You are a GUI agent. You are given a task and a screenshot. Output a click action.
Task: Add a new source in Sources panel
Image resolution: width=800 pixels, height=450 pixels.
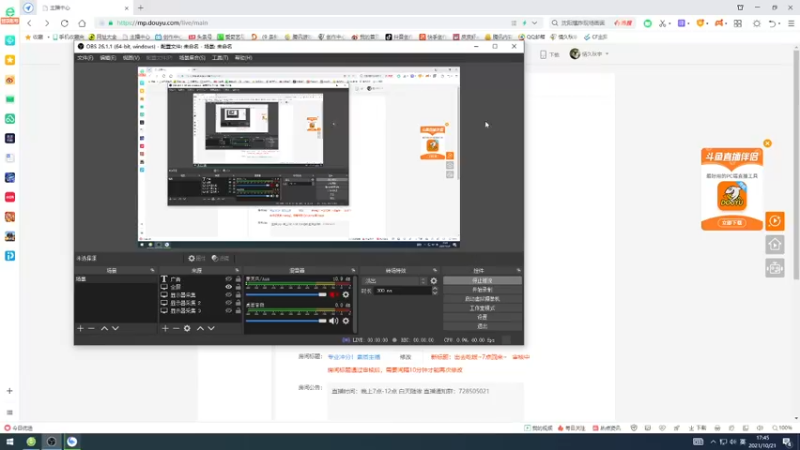click(x=165, y=329)
